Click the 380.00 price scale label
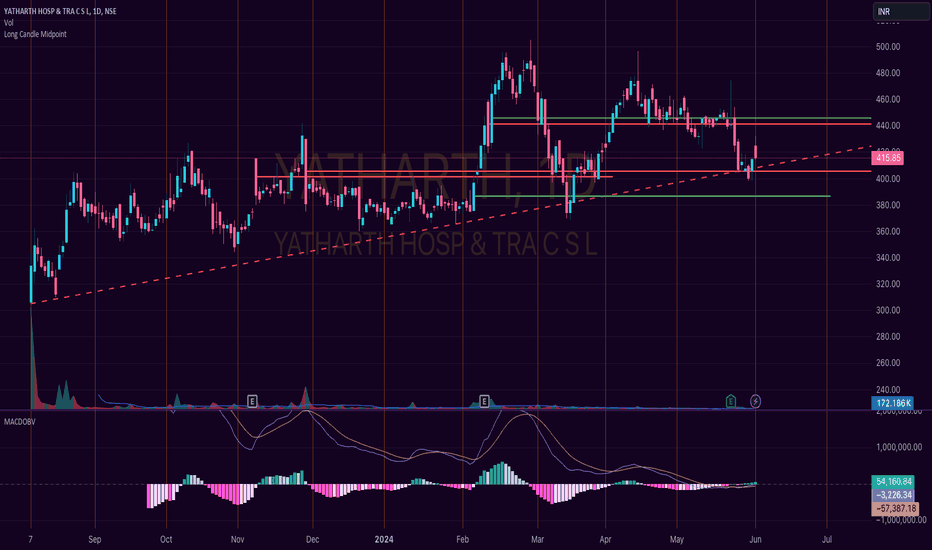 pos(887,205)
